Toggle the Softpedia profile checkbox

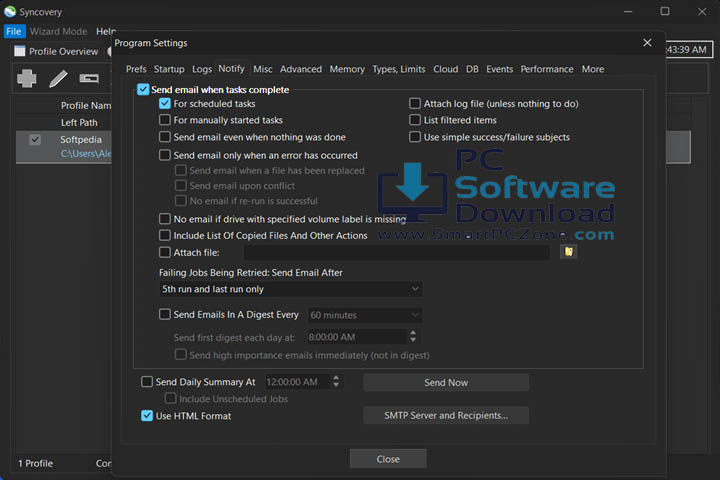pyautogui.click(x=35, y=140)
